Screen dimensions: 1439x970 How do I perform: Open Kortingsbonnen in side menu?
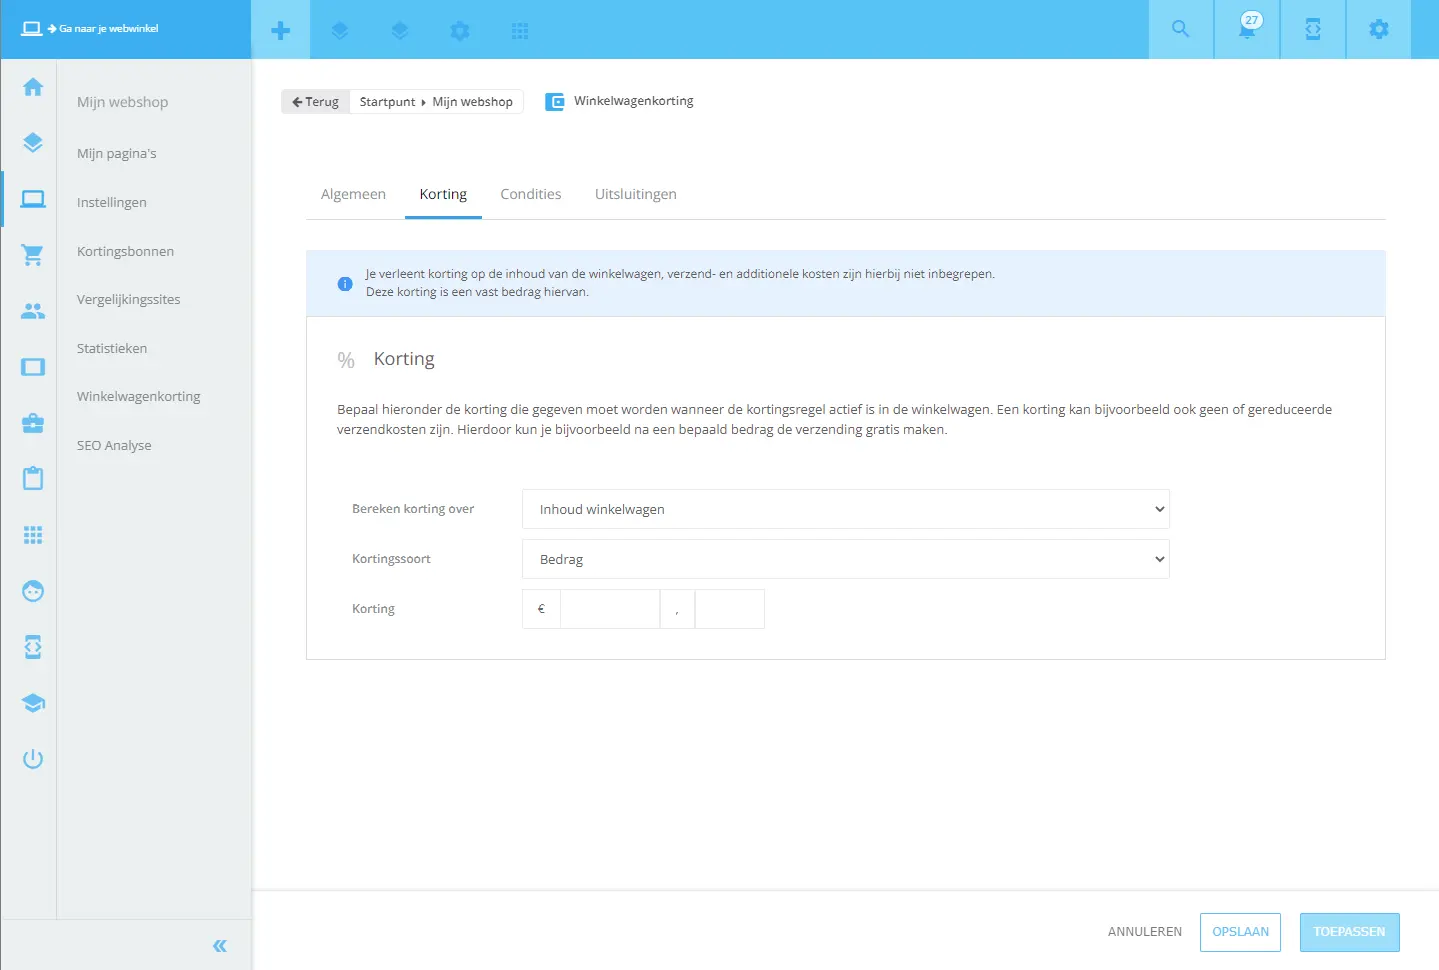125,251
